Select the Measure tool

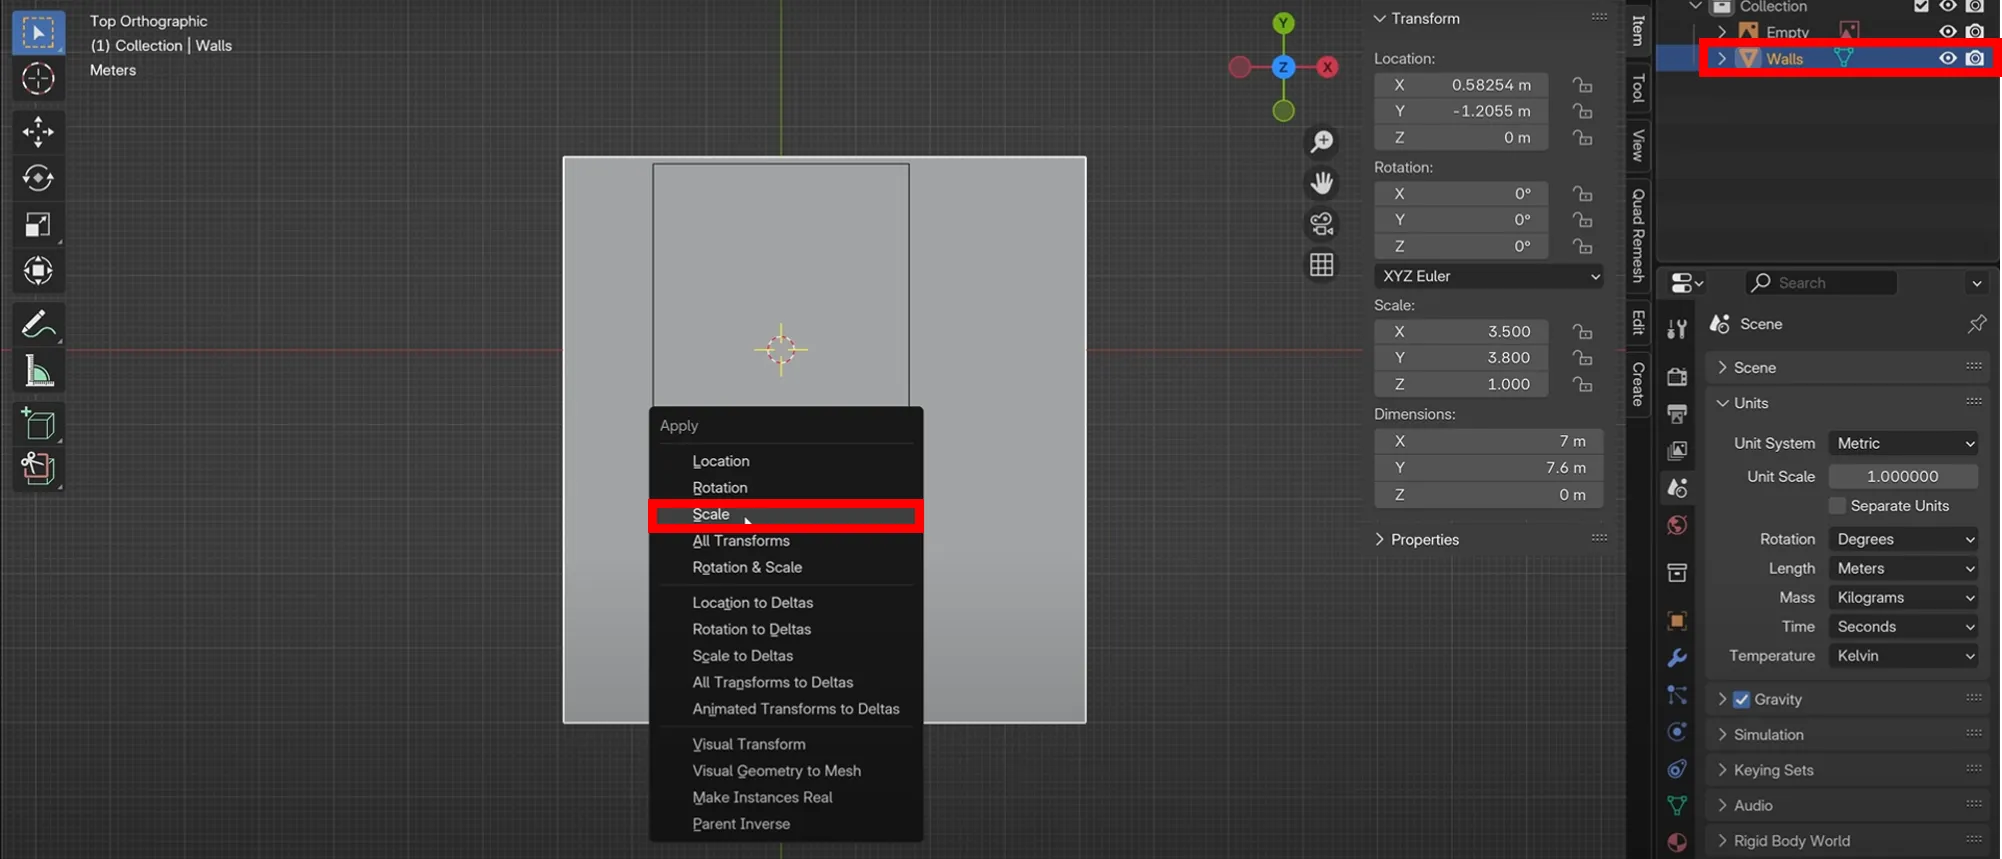point(38,372)
